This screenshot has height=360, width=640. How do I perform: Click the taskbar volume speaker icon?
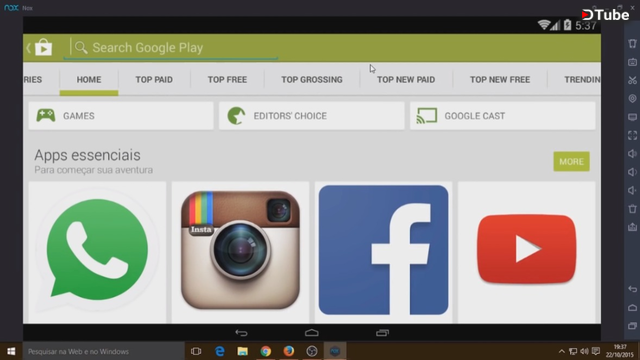pos(584,351)
